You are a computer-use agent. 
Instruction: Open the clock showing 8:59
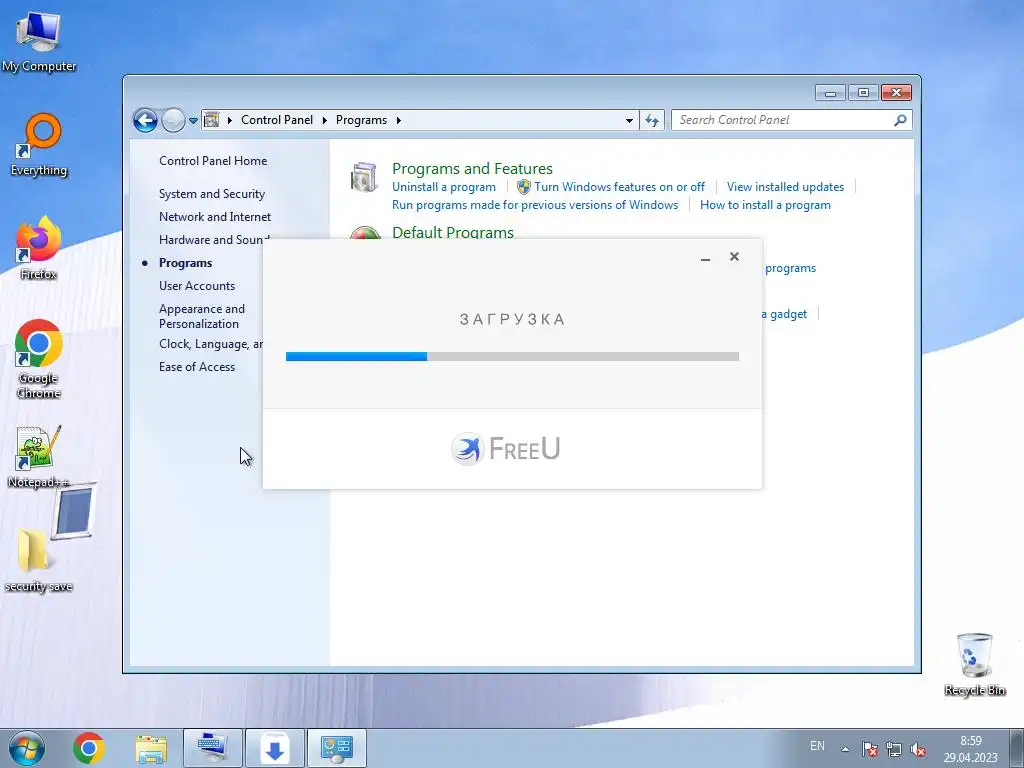pyautogui.click(x=970, y=749)
